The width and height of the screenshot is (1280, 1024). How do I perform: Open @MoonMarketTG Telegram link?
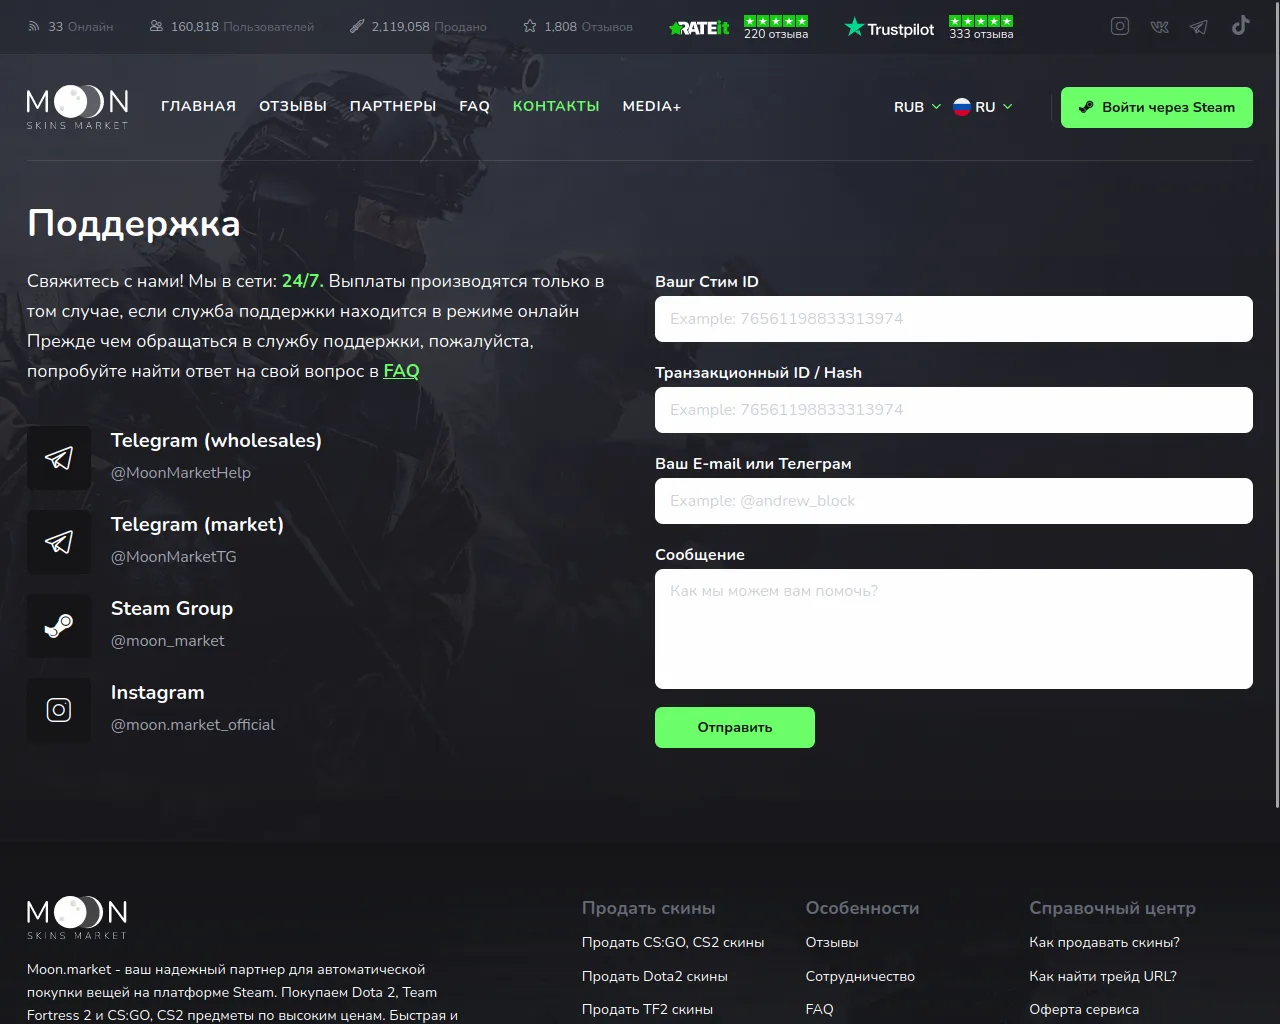[174, 557]
